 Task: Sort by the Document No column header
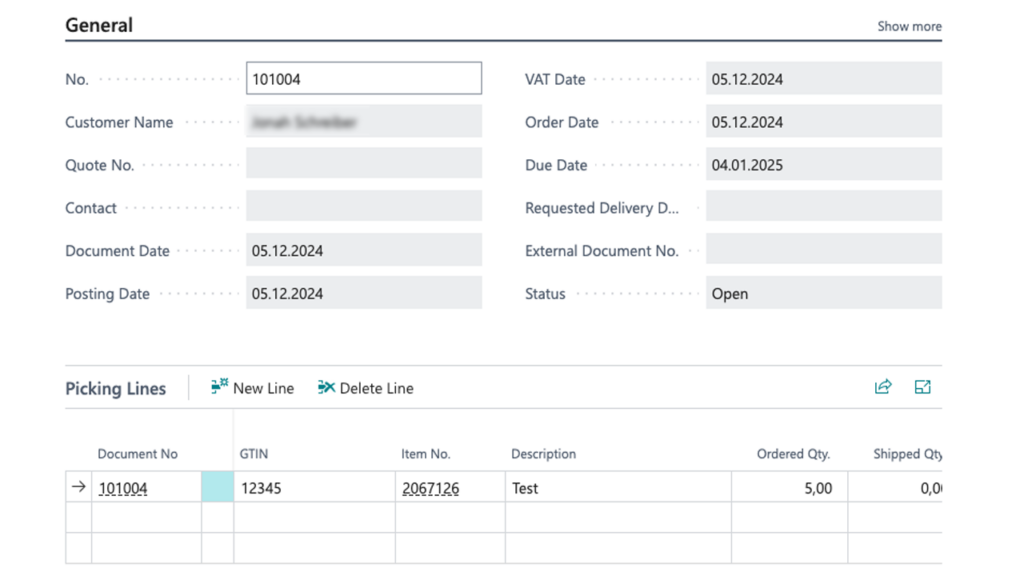pyautogui.click(x=137, y=454)
